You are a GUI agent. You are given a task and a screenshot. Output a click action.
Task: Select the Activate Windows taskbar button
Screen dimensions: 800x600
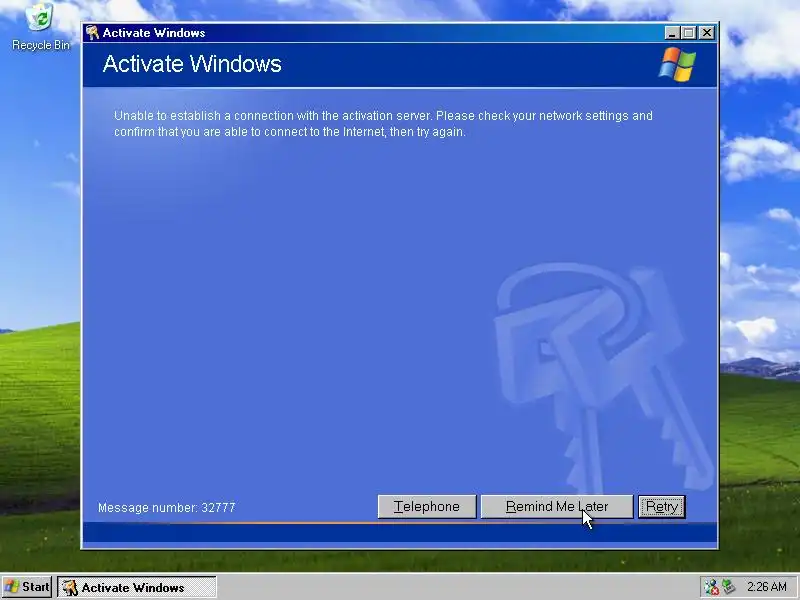137,587
